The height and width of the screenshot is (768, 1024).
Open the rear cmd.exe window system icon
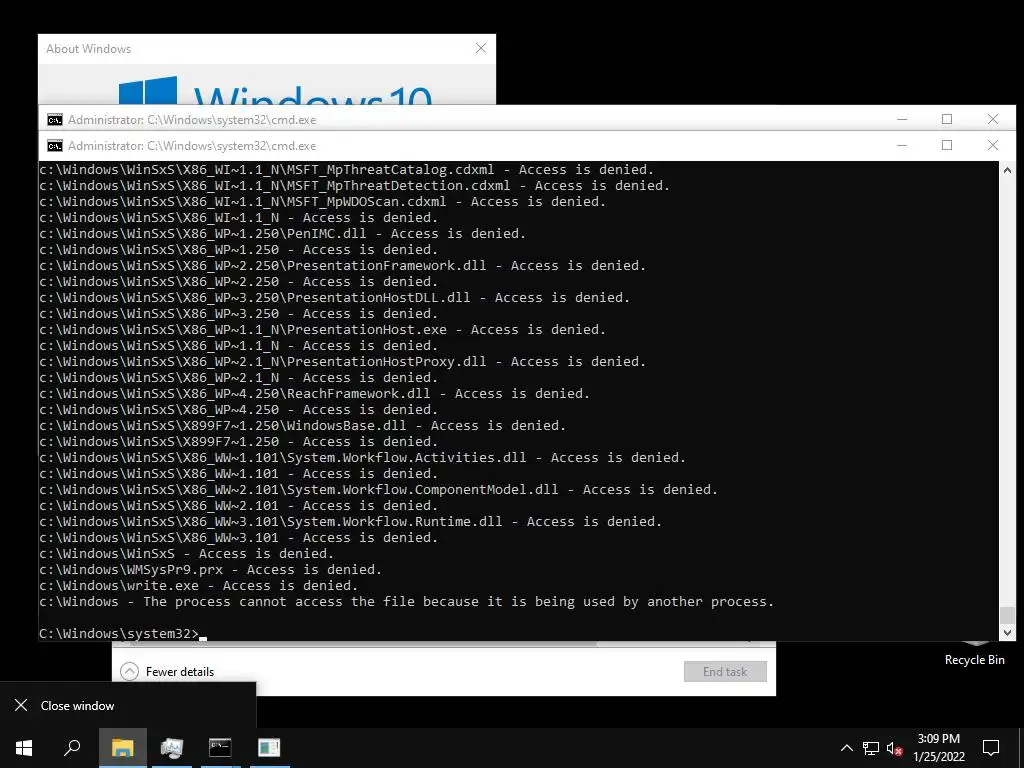point(55,120)
